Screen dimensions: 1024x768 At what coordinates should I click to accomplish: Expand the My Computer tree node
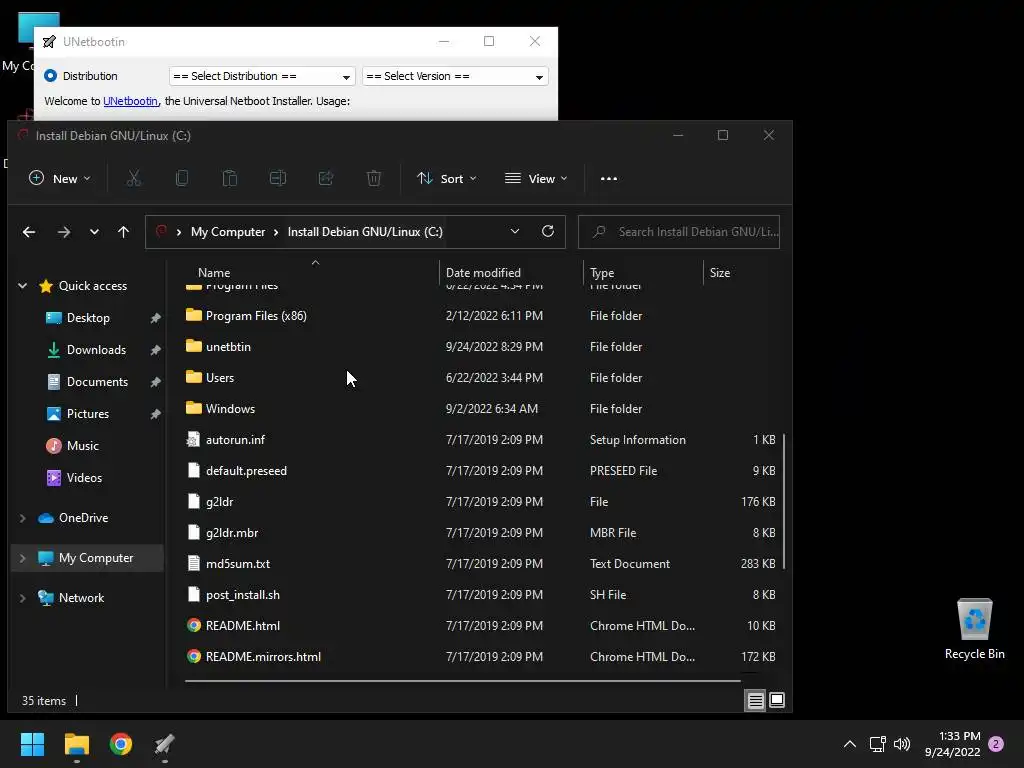tap(22, 558)
